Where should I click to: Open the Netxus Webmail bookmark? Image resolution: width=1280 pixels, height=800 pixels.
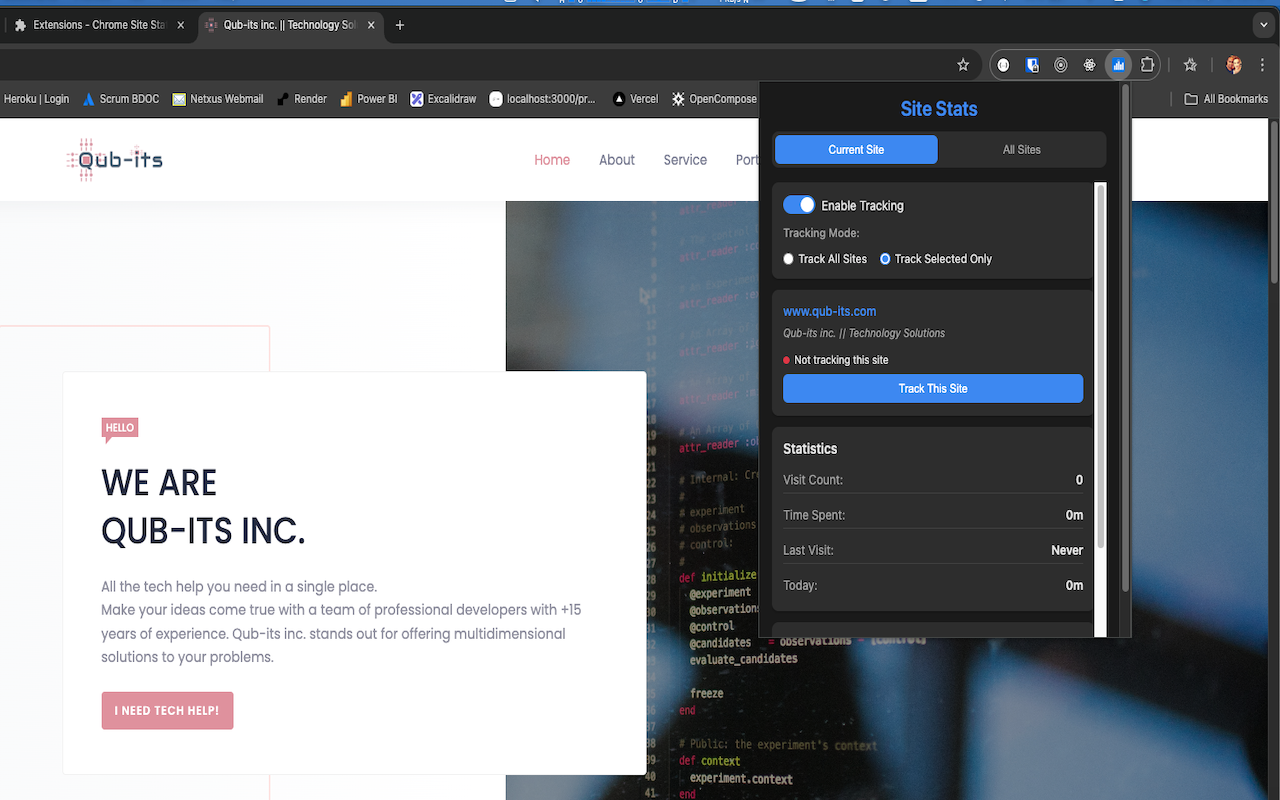pos(218,99)
